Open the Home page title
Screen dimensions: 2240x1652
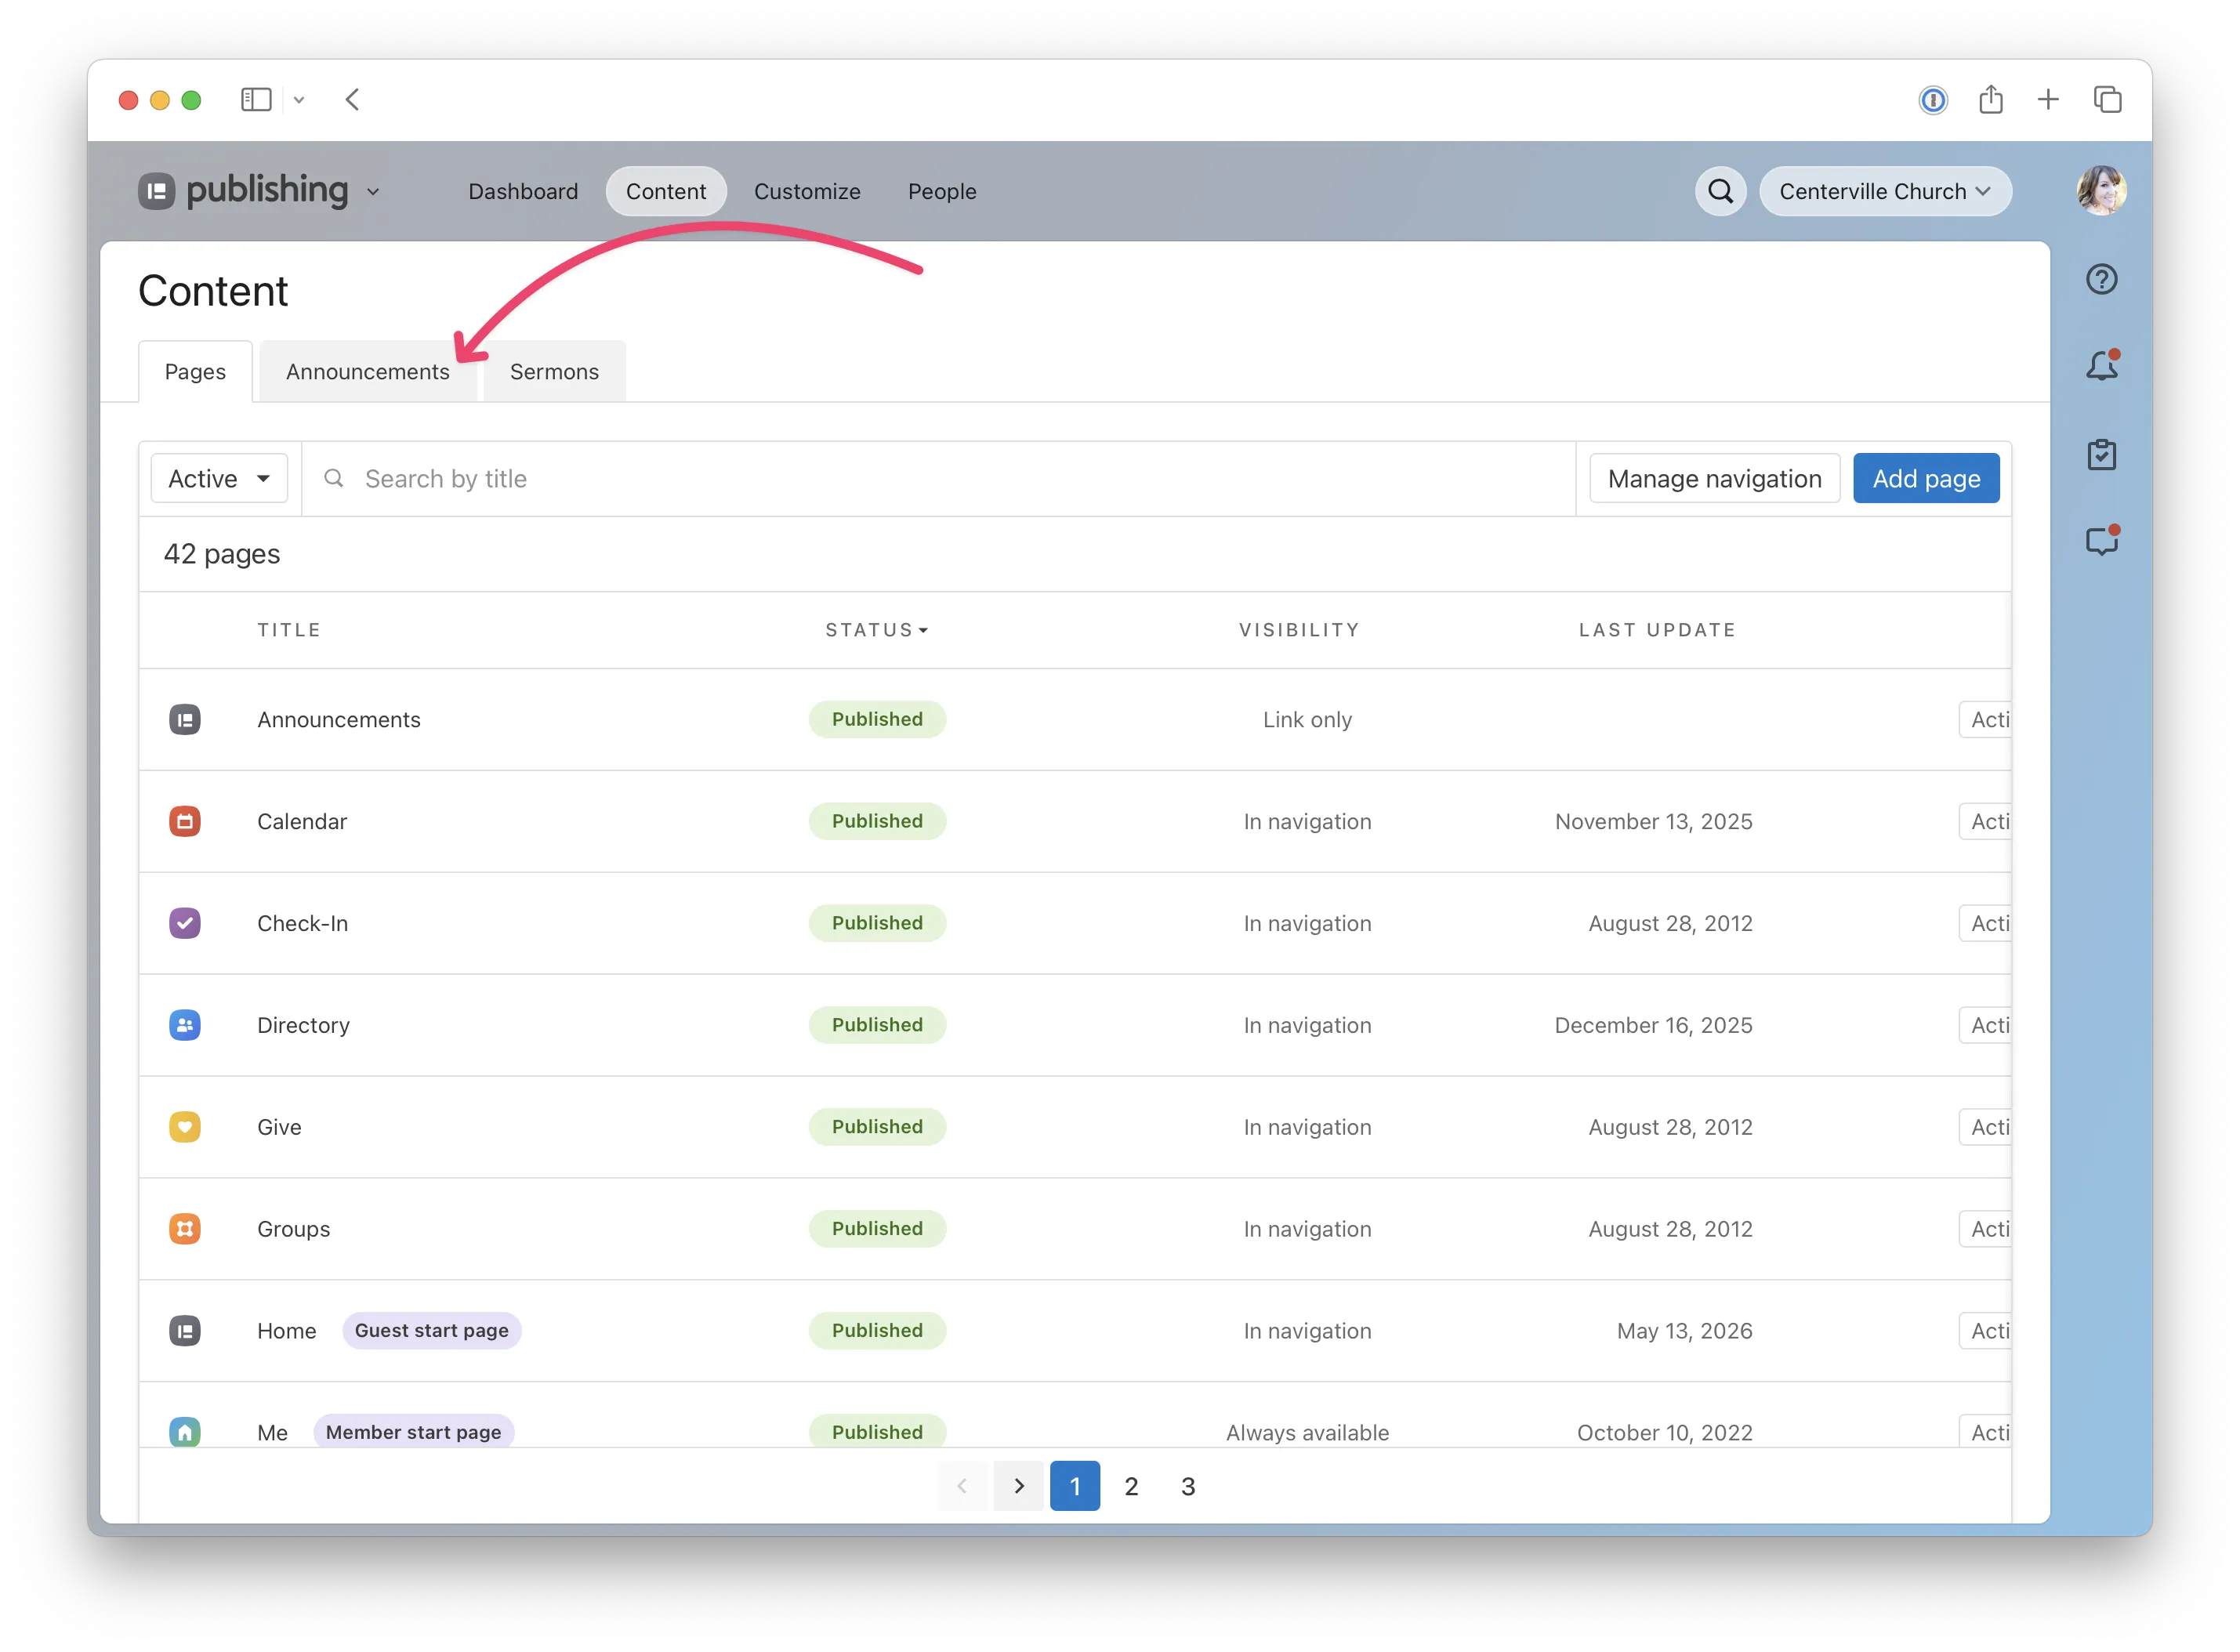pyautogui.click(x=287, y=1332)
